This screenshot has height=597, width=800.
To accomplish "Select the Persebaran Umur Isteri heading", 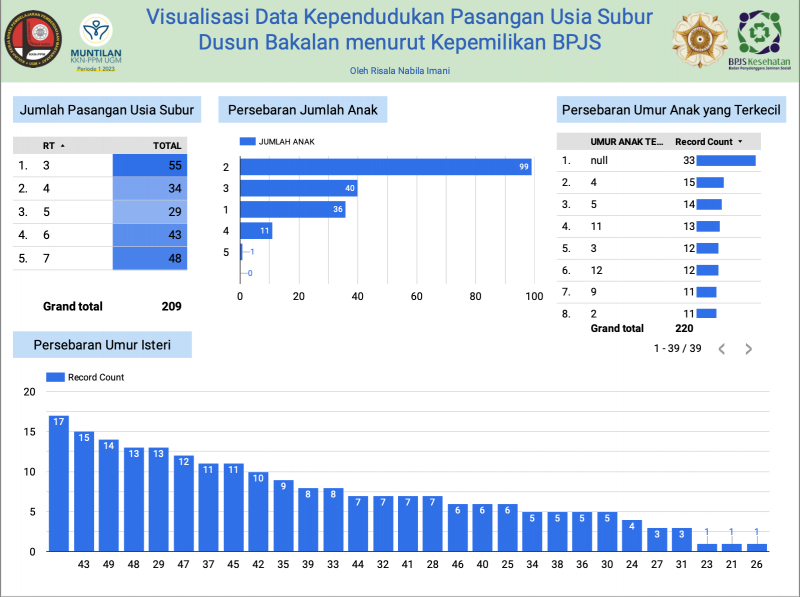I will pyautogui.click(x=101, y=346).
